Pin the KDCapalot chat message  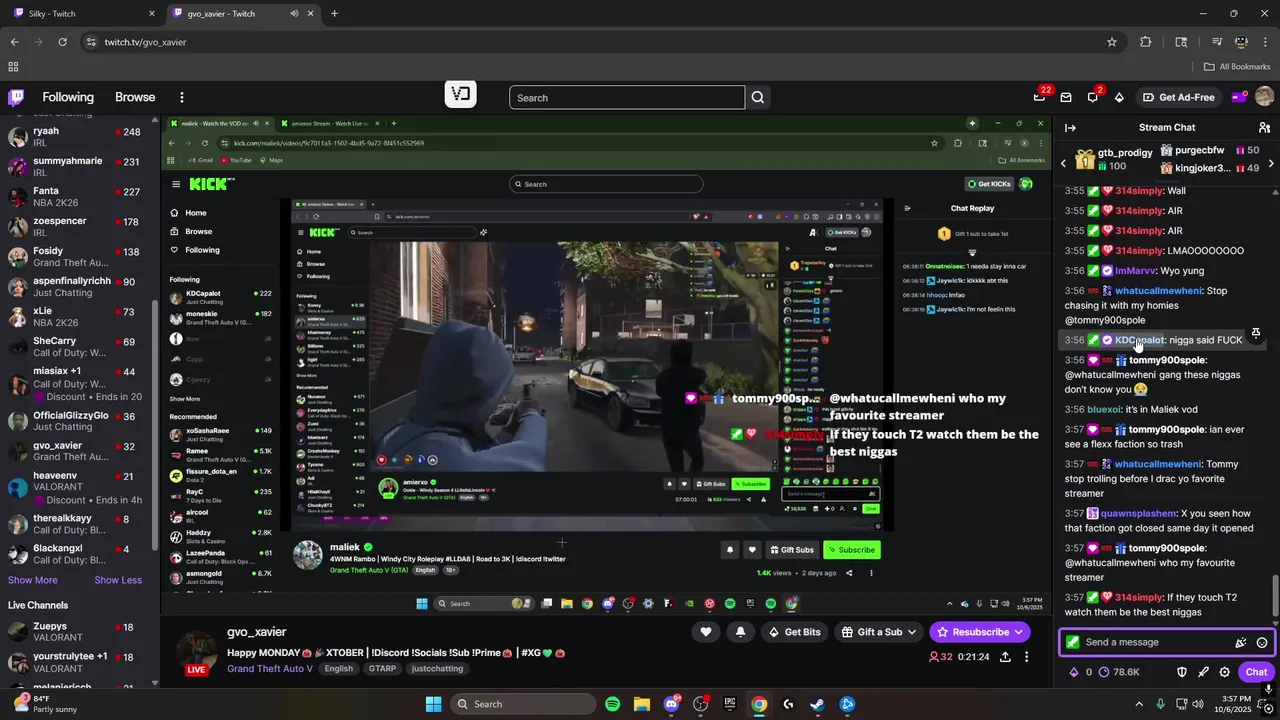pos(1256,333)
